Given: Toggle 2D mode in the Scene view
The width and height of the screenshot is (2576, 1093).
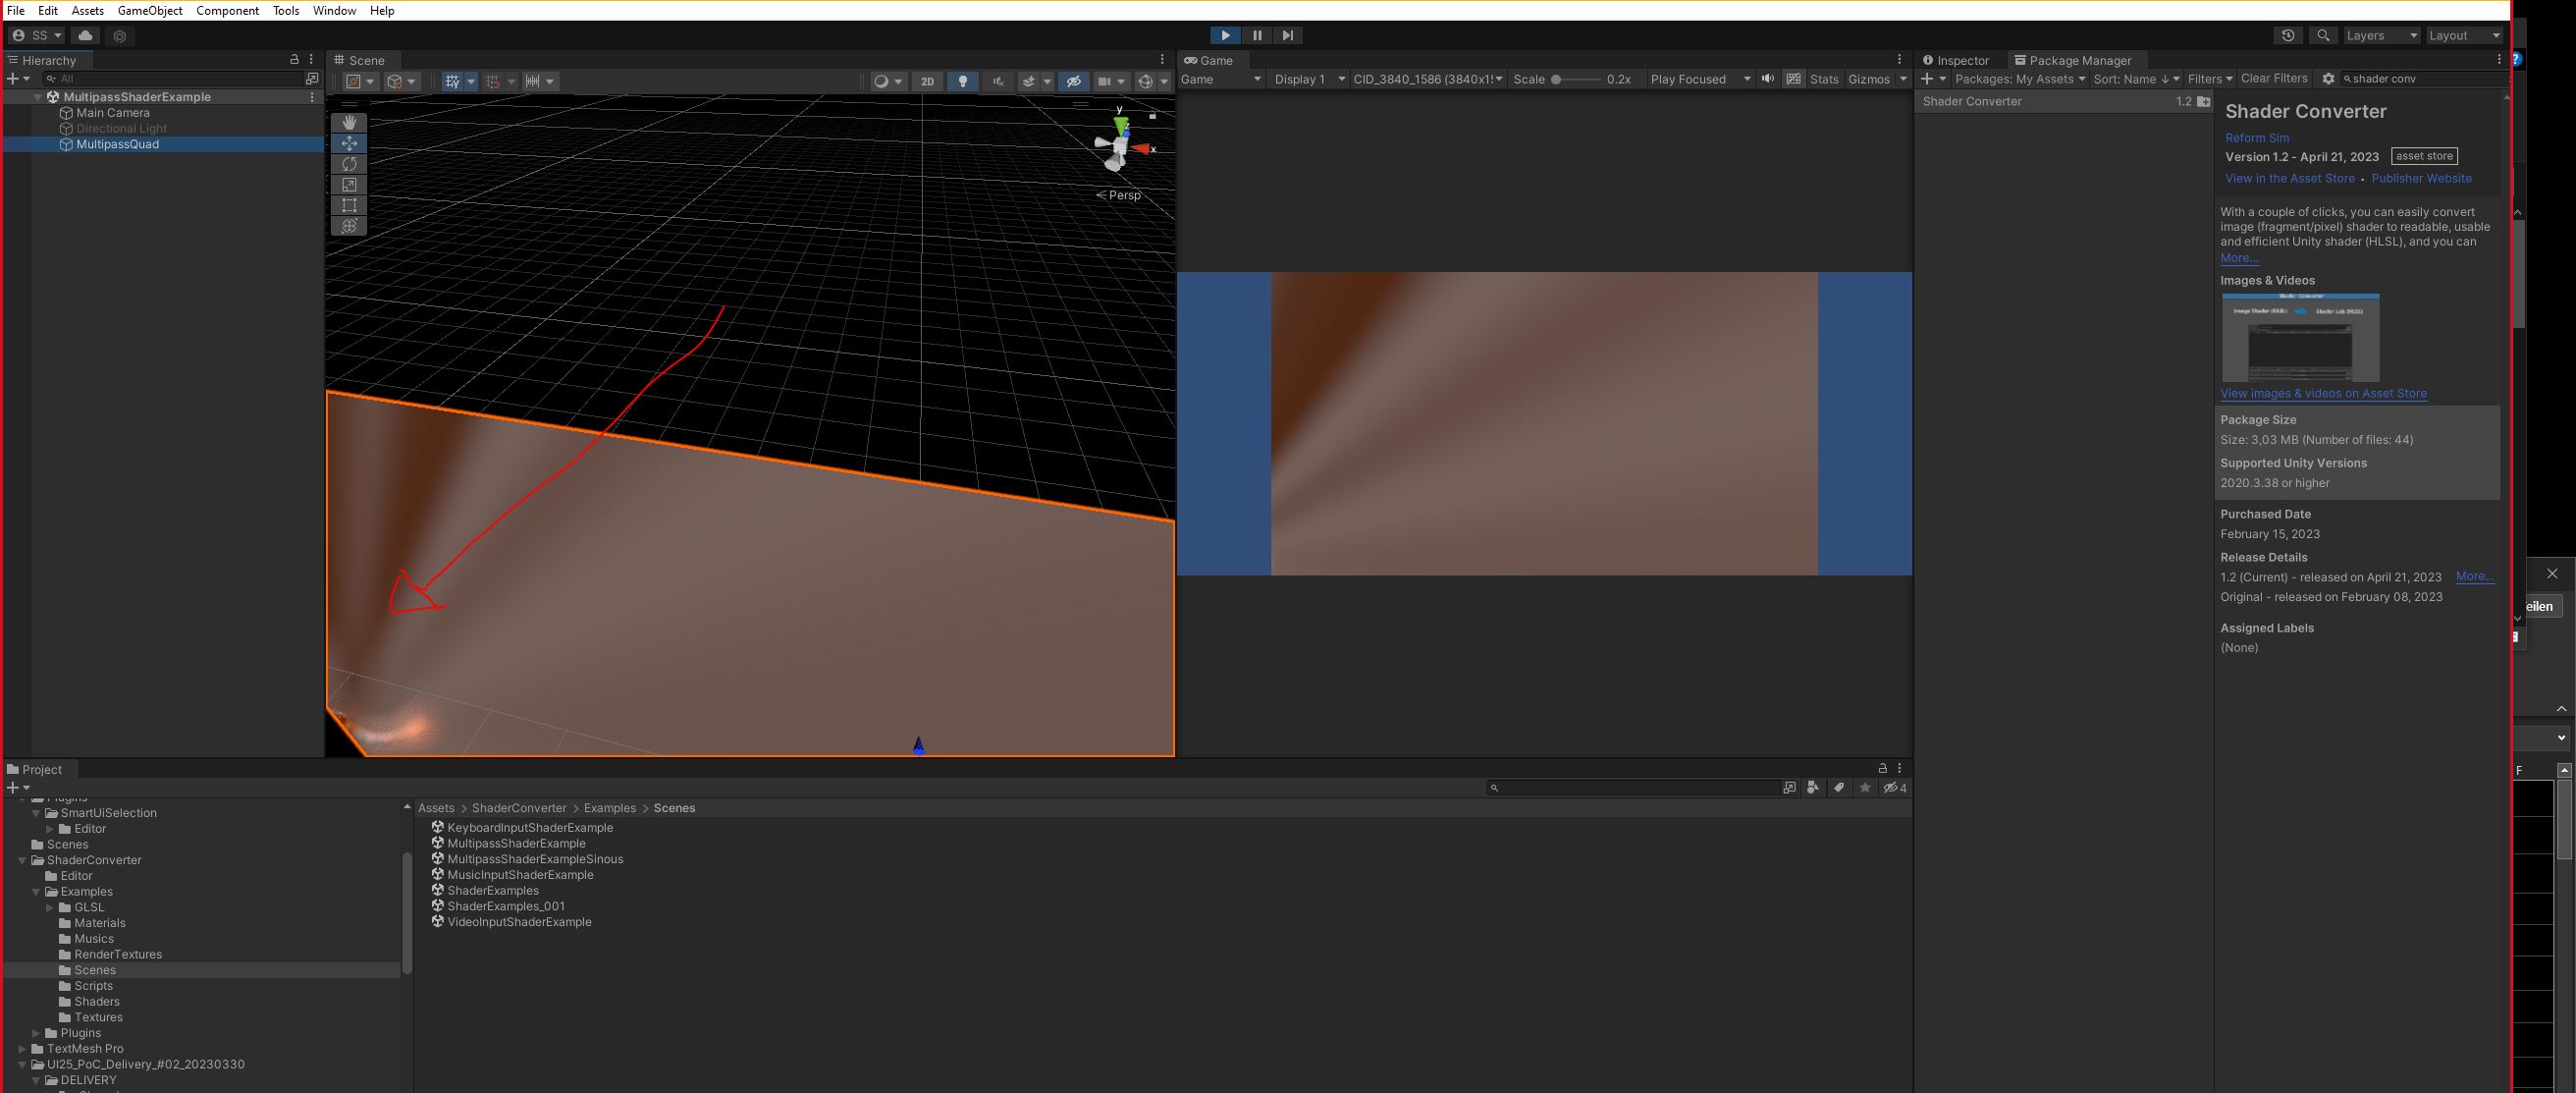Looking at the screenshot, I should (926, 81).
